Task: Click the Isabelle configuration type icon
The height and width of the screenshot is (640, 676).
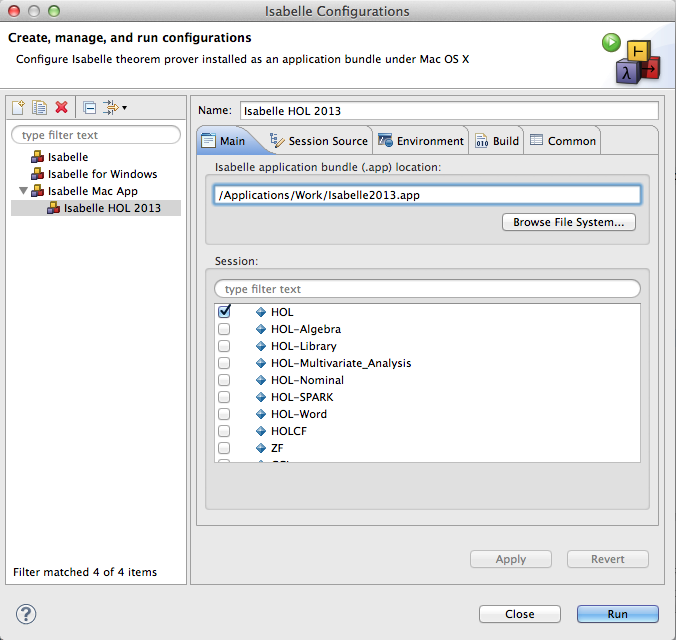Action: [x=38, y=157]
